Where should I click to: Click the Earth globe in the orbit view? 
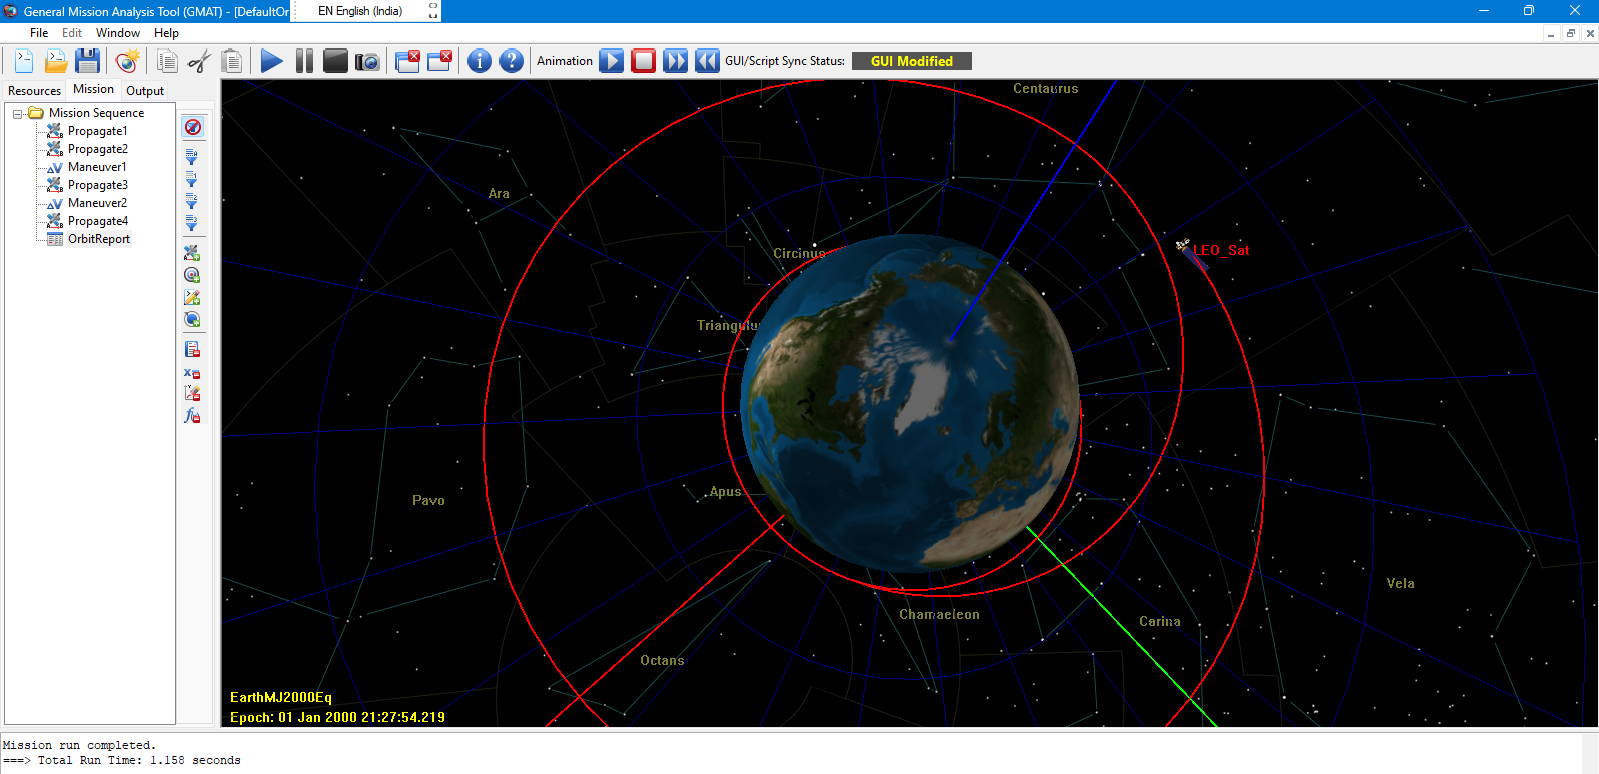click(910, 404)
